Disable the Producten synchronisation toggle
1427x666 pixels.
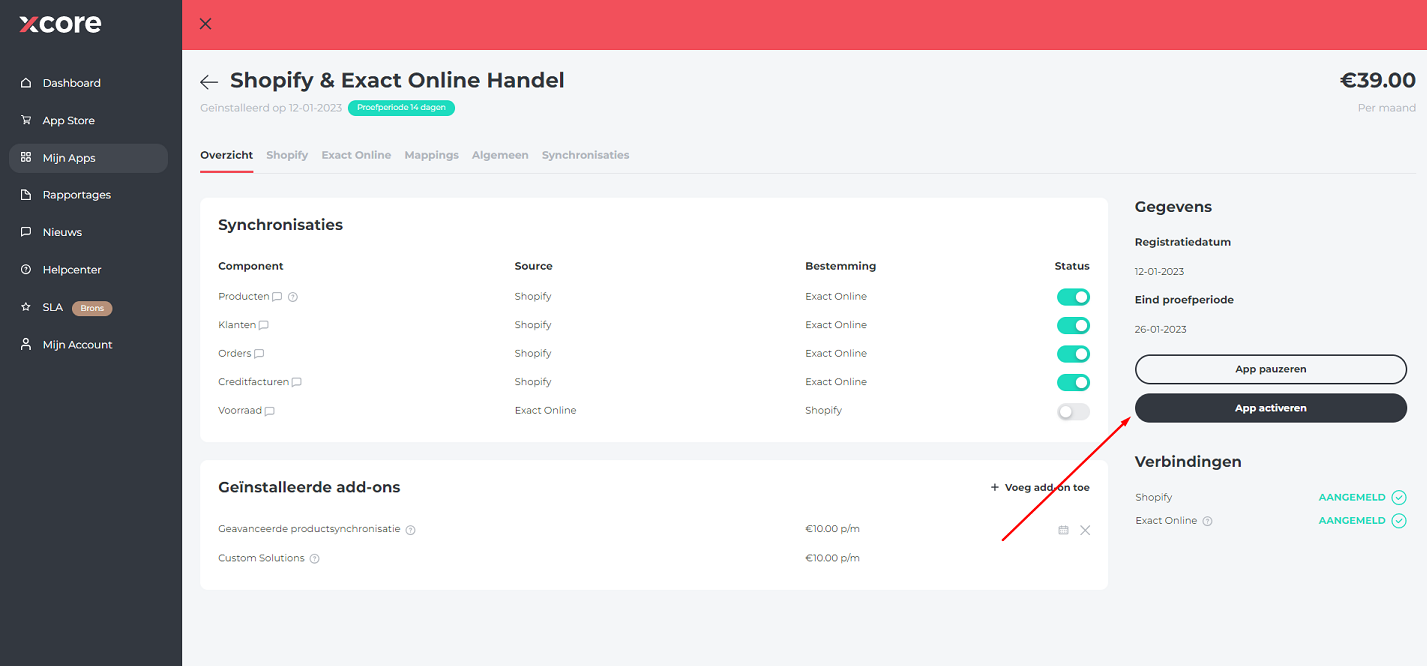coord(1073,297)
